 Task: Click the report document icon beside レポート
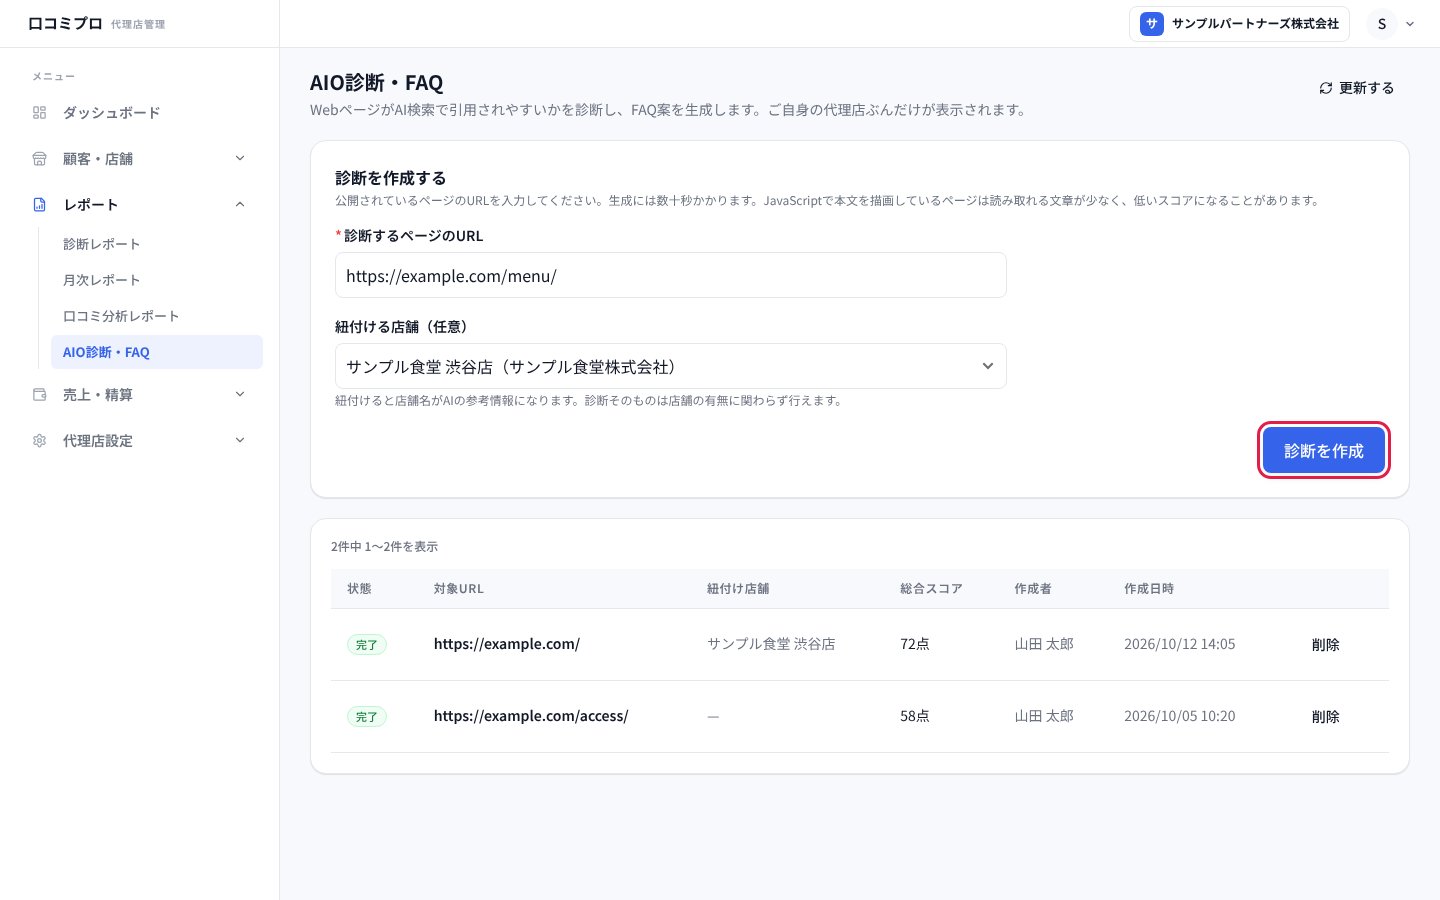[40, 205]
